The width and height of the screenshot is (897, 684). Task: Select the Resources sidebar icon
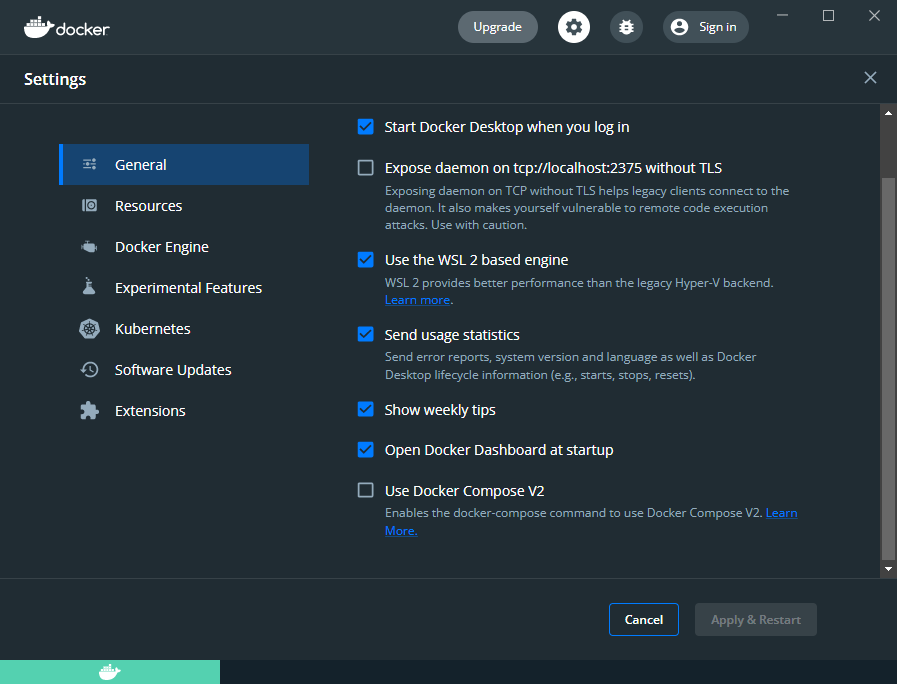click(89, 206)
